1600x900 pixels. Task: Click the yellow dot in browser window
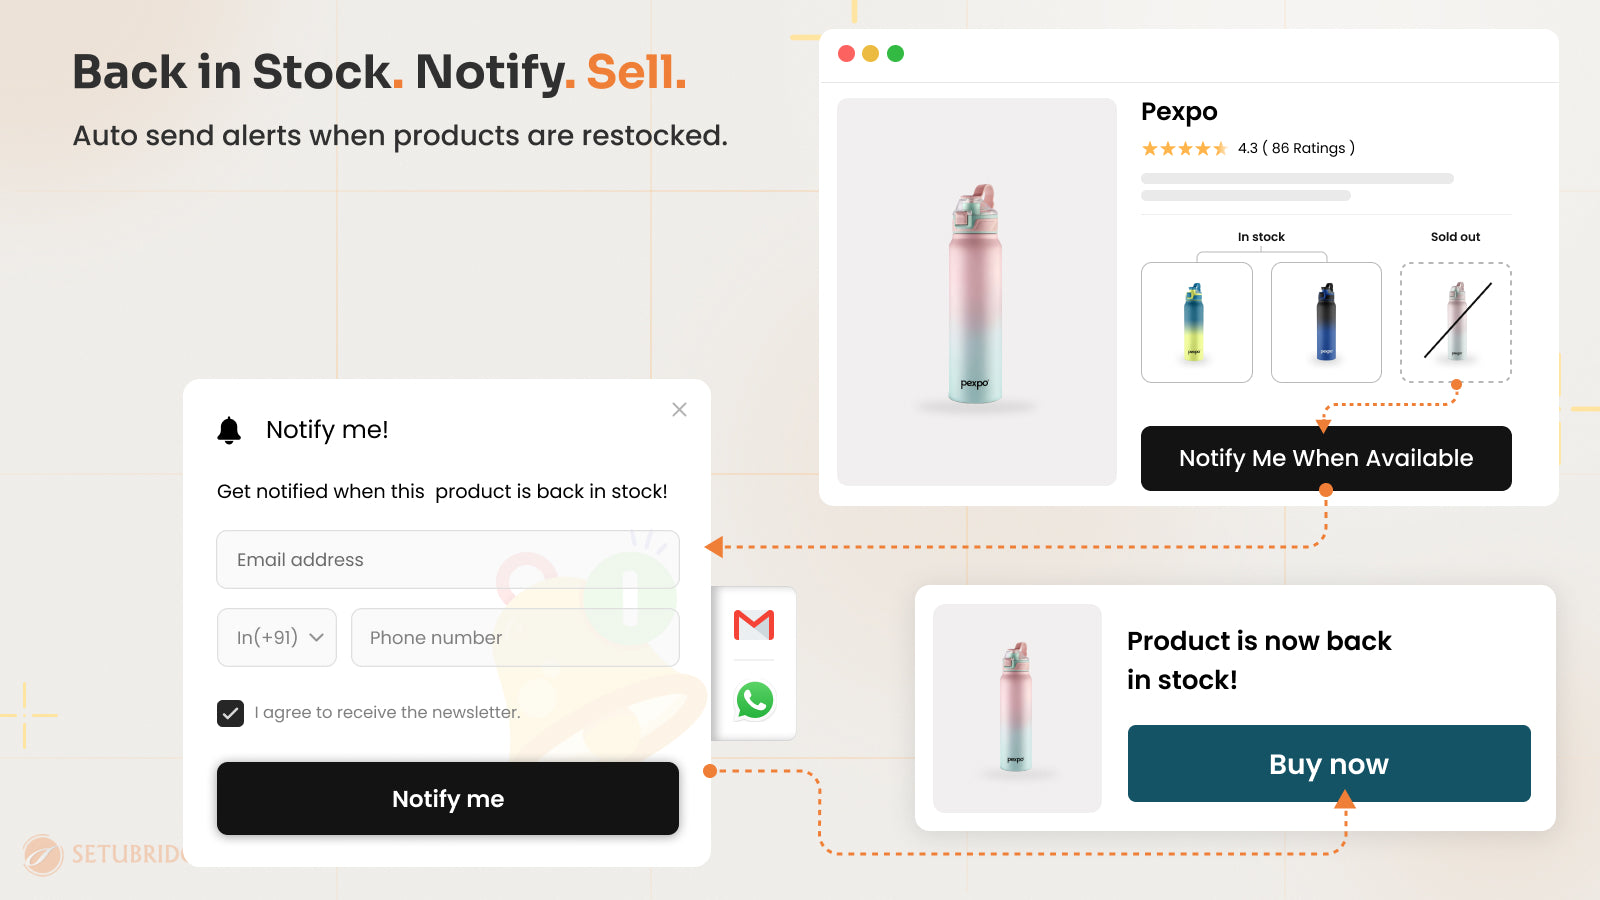pyautogui.click(x=870, y=53)
